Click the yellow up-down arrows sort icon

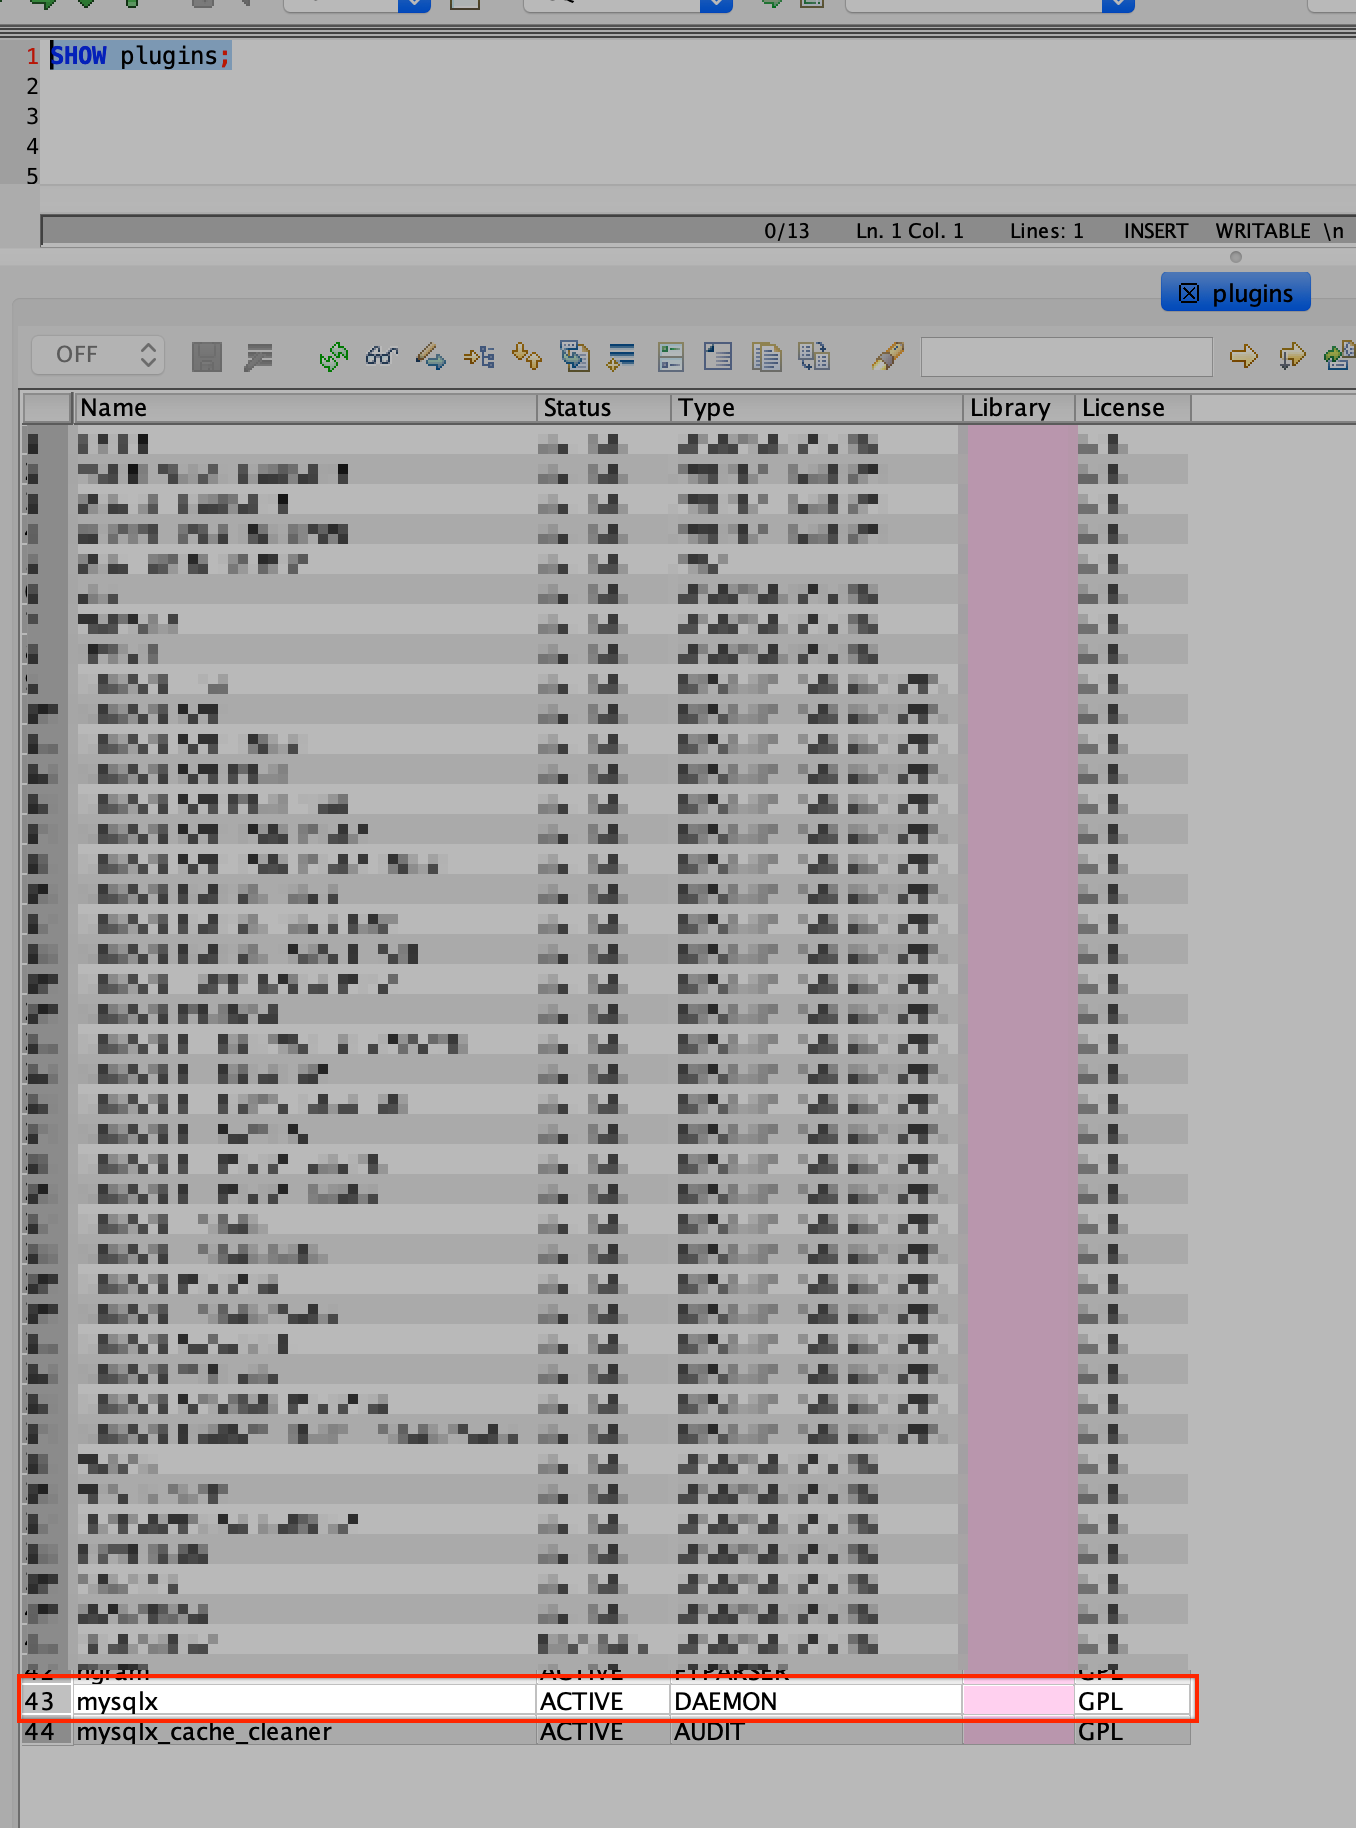(x=527, y=356)
